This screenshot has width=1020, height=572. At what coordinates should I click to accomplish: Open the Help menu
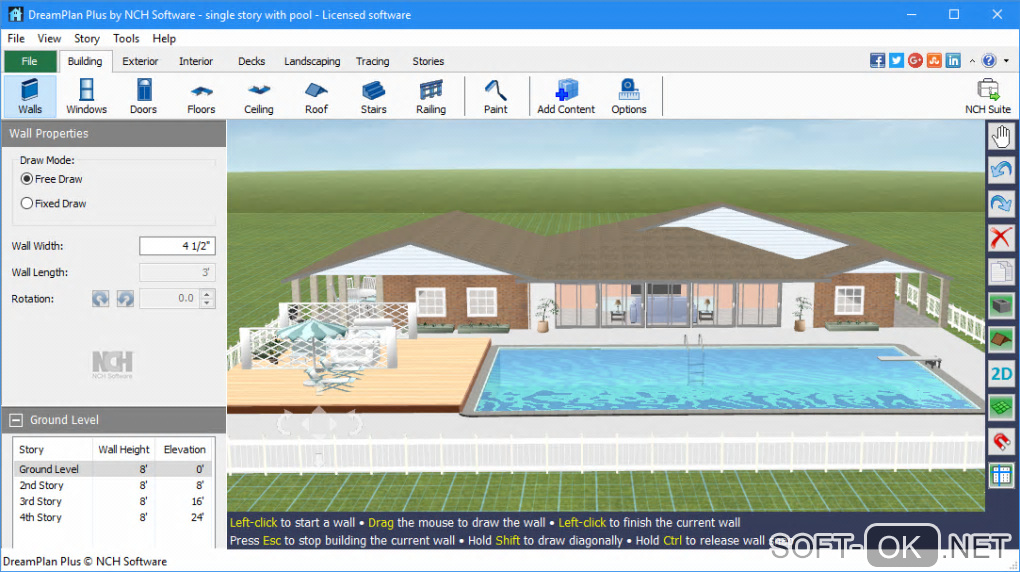(164, 38)
